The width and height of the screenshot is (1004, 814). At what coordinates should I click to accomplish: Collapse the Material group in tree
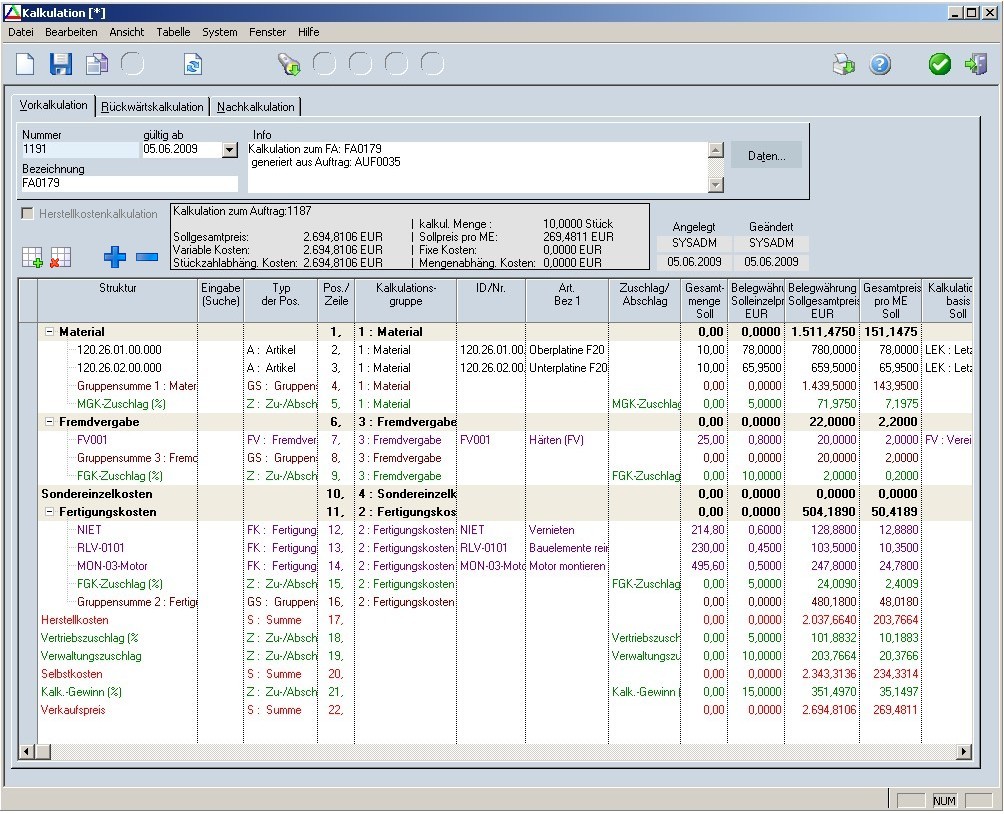tap(49, 332)
